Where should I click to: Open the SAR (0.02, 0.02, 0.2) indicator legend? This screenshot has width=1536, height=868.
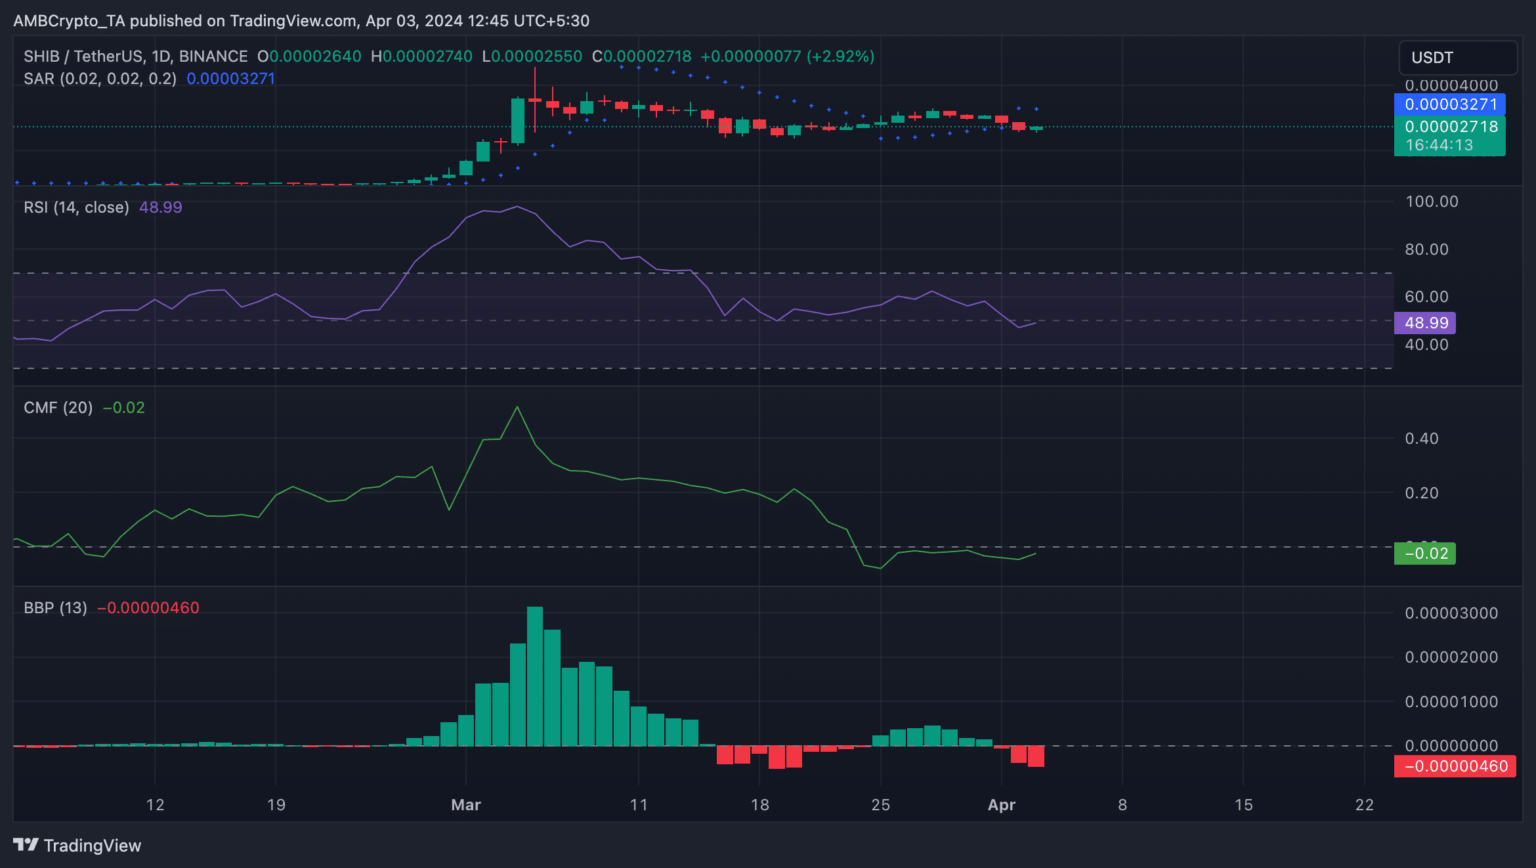click(x=100, y=78)
